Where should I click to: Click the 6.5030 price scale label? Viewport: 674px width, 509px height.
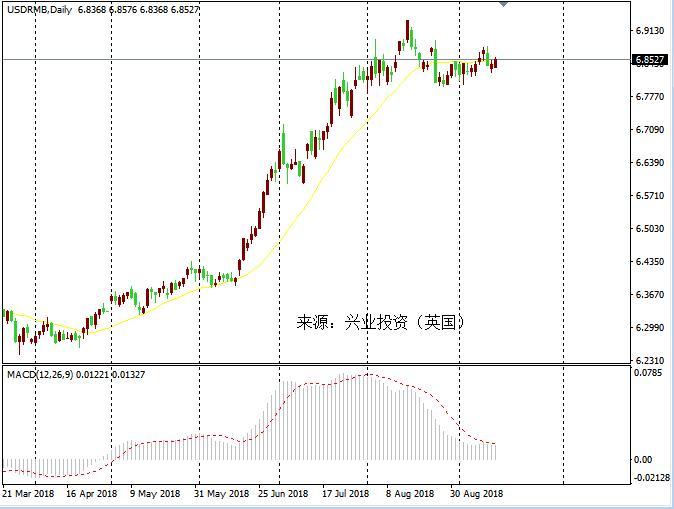[649, 228]
